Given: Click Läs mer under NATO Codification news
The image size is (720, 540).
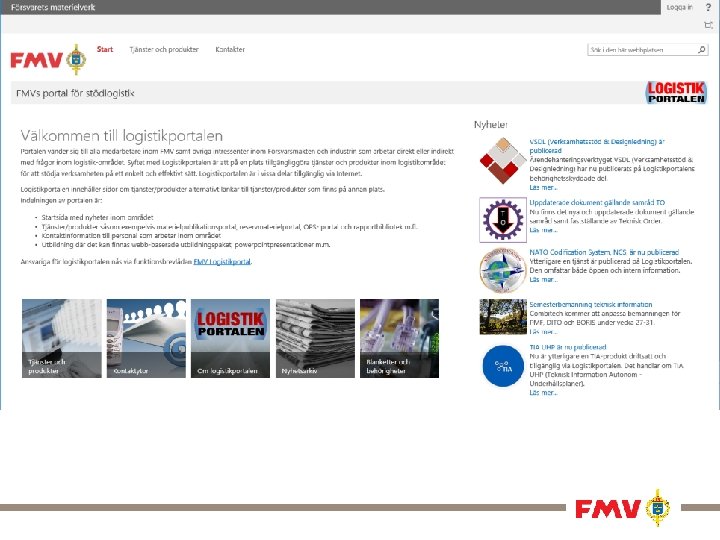Looking at the screenshot, I should tap(543, 279).
